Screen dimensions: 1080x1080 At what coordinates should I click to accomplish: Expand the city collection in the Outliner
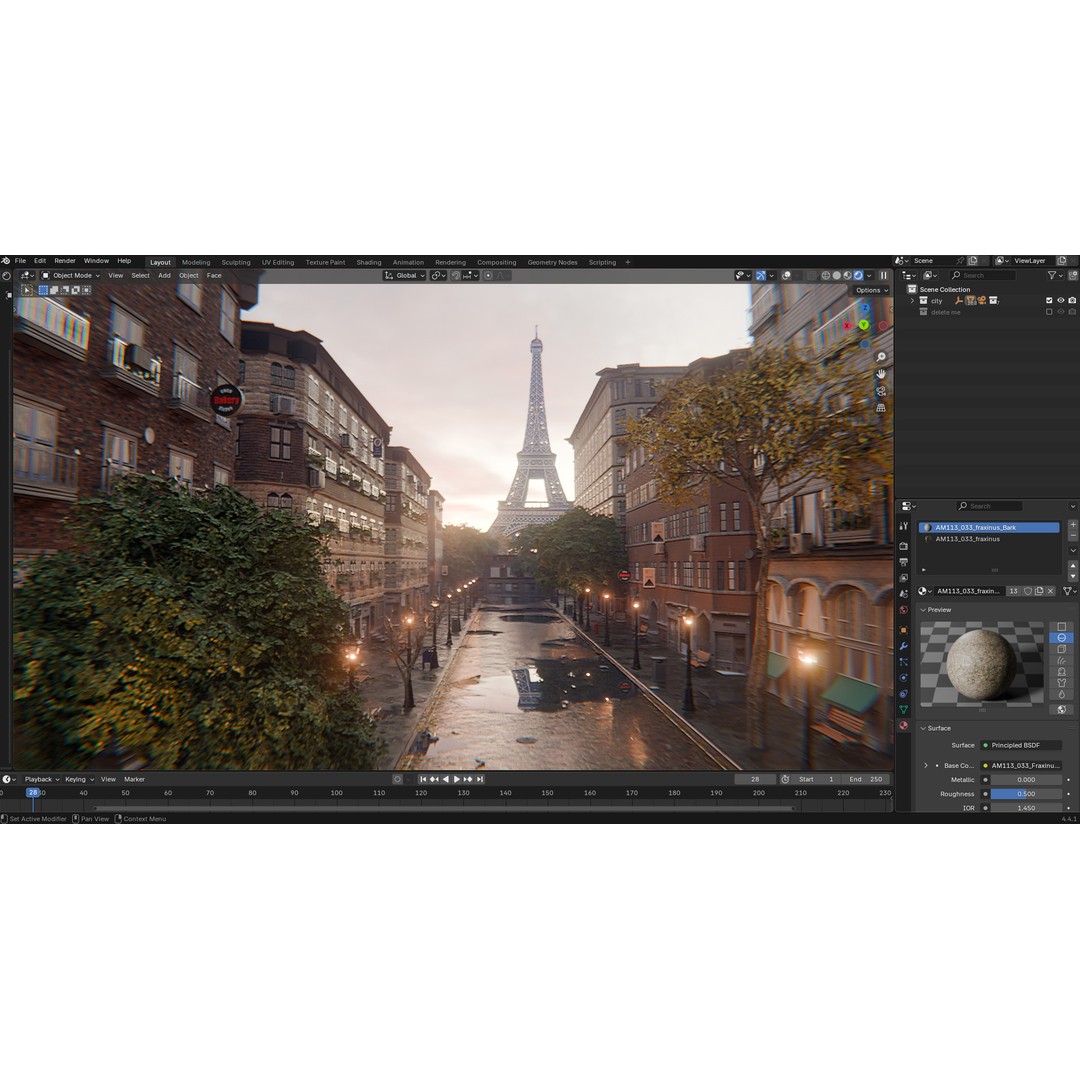[912, 300]
